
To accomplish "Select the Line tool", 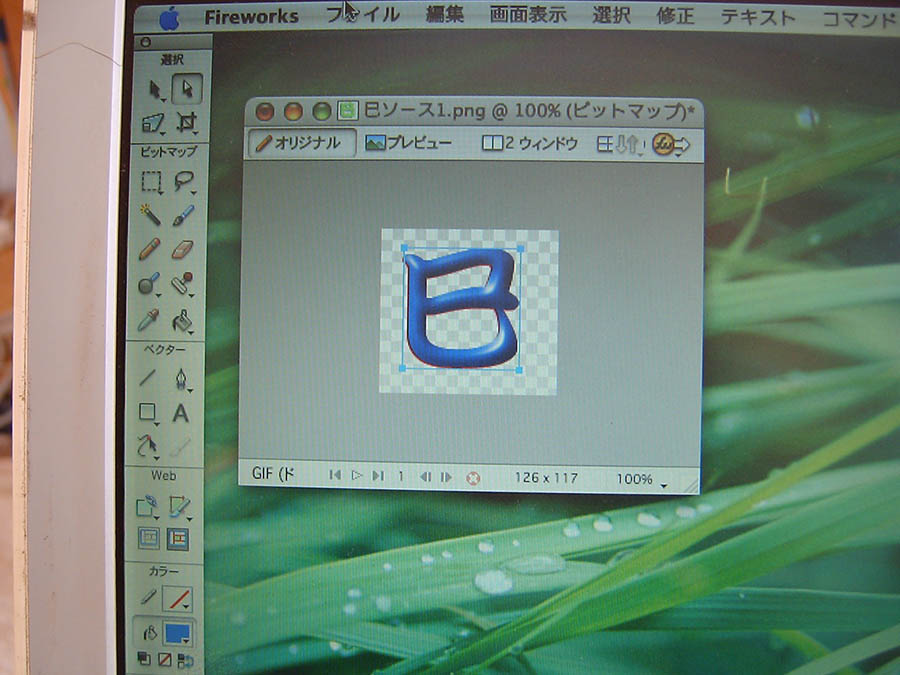I will coord(147,378).
